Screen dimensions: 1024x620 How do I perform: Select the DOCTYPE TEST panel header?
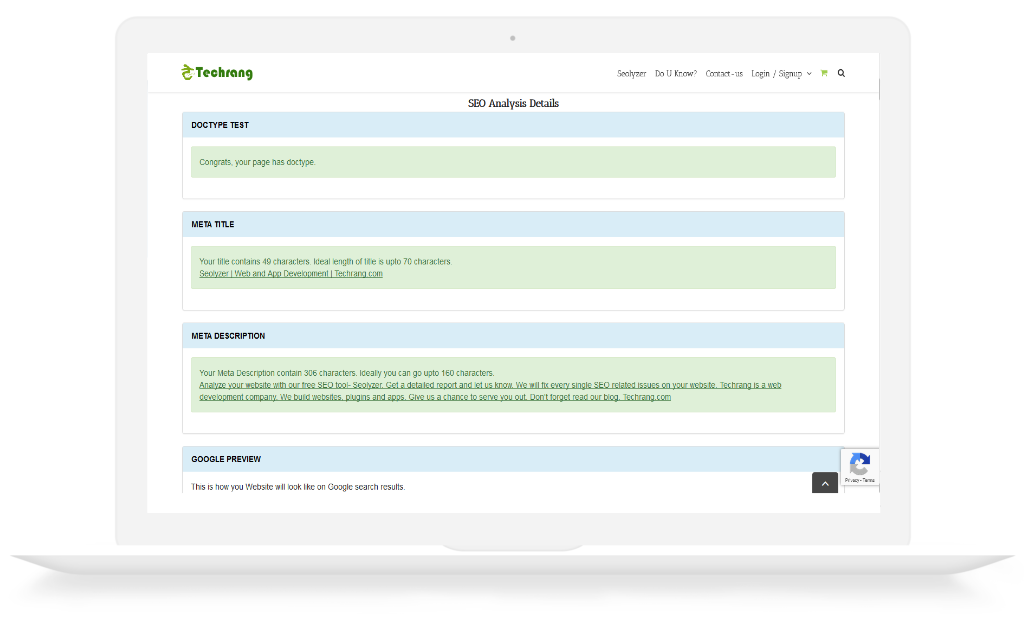(513, 125)
